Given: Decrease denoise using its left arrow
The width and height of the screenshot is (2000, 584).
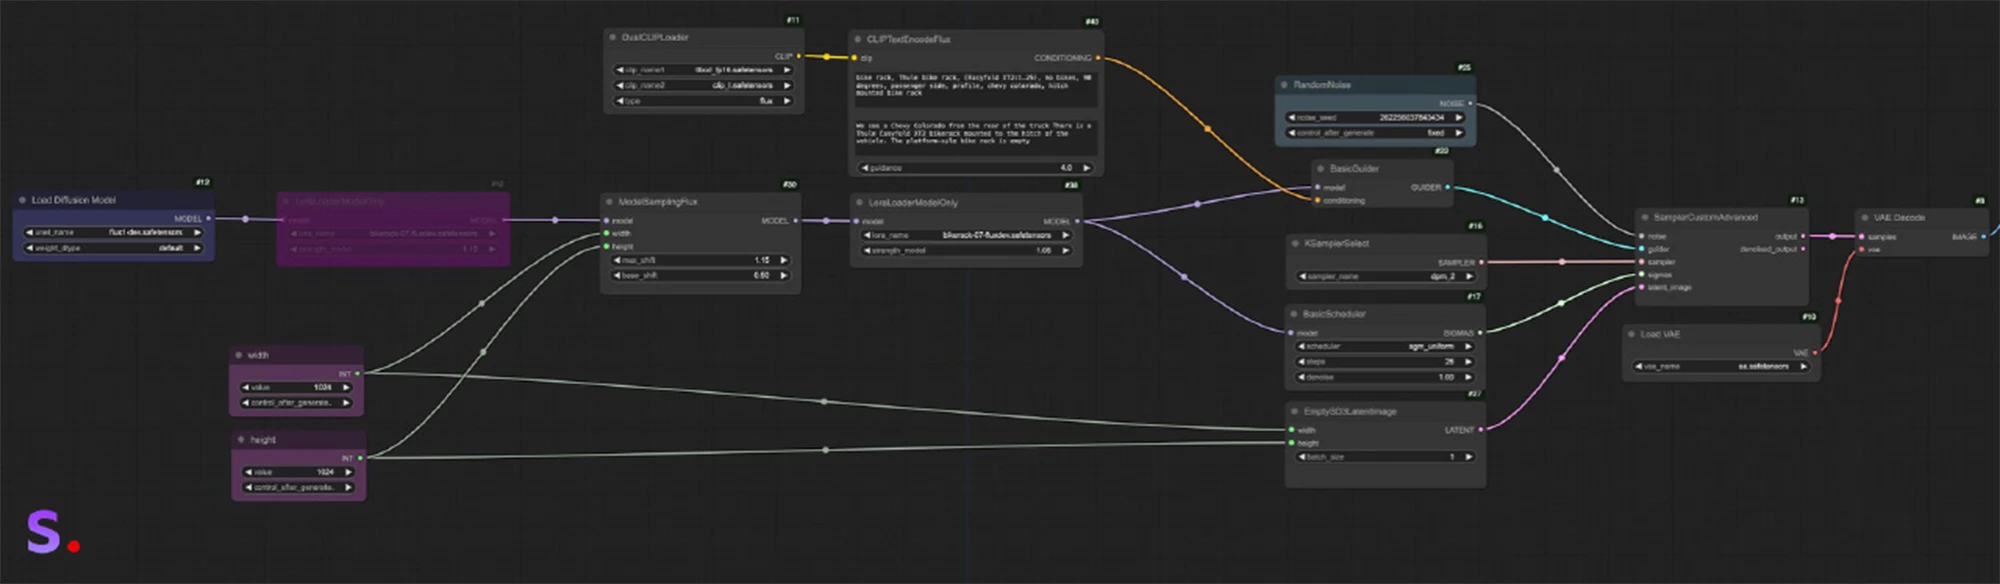Looking at the screenshot, I should click(x=1302, y=377).
